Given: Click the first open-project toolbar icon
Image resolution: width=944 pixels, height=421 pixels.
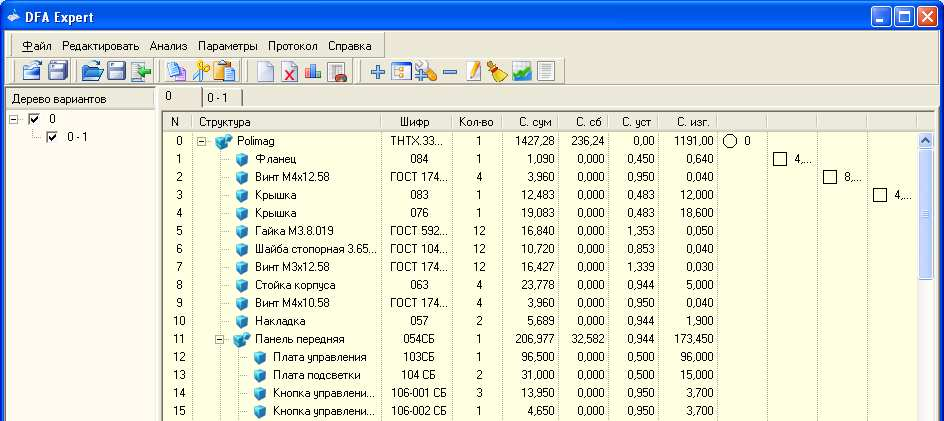Looking at the screenshot, I should (31, 71).
